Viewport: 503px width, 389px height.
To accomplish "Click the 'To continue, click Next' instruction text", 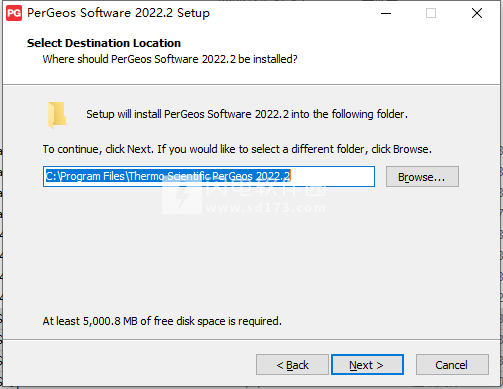I will 237,149.
